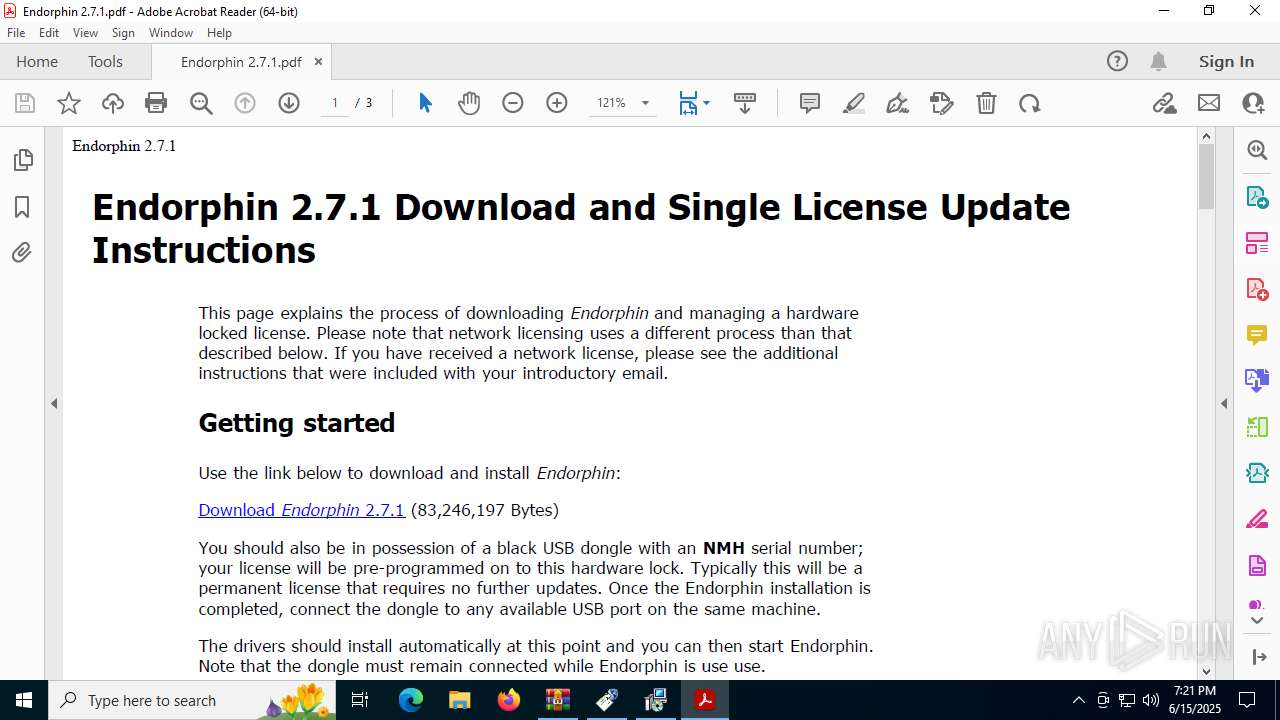Select the Endorphin 2.7.1.pdf document tab
Image resolution: width=1280 pixels, height=720 pixels.
[241, 62]
